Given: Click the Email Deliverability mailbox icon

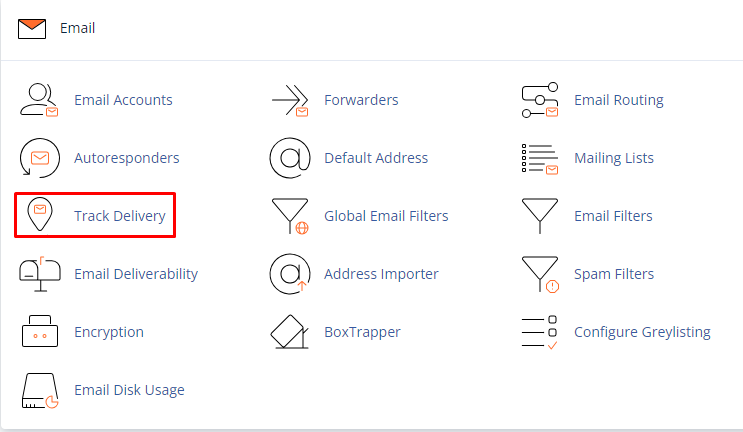Looking at the screenshot, I should pos(40,274).
